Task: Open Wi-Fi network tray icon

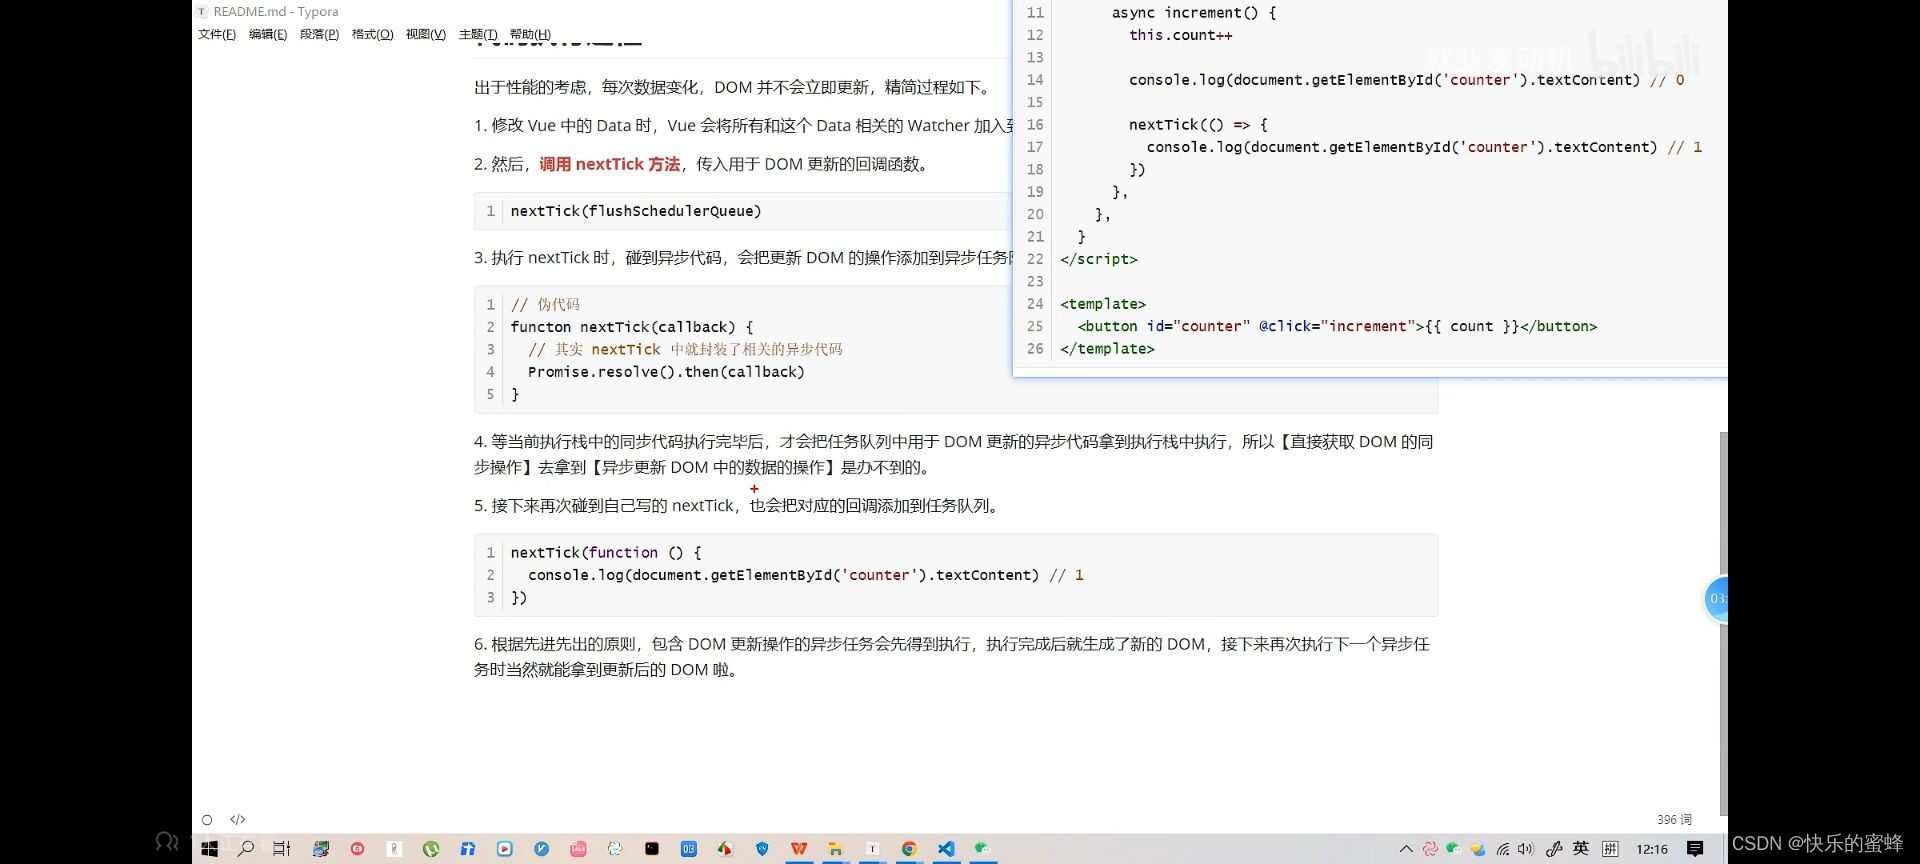Action: tap(1503, 849)
